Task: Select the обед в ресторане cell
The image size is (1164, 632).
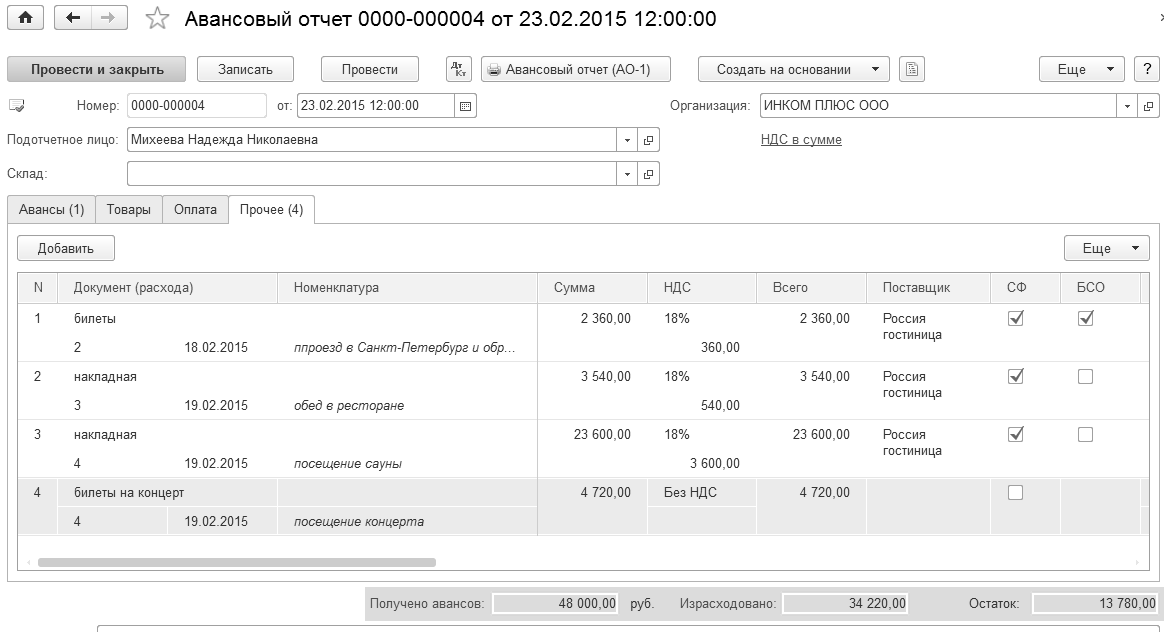Action: 407,405
